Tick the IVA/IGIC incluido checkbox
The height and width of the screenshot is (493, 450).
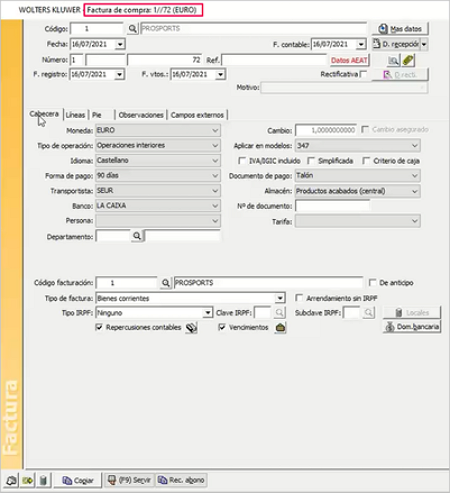242,161
